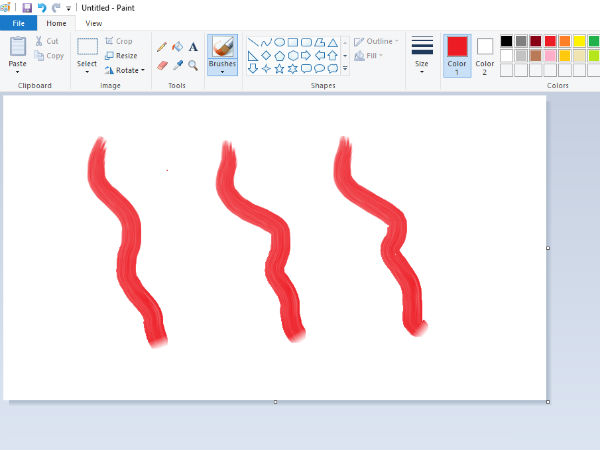Select the Color picker eyedropper
The height and width of the screenshot is (450, 600).
tap(177, 65)
